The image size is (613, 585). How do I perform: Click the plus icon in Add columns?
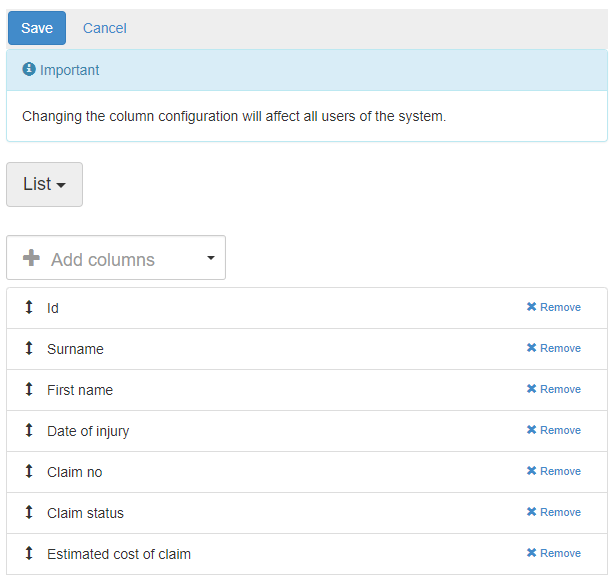click(x=31, y=259)
